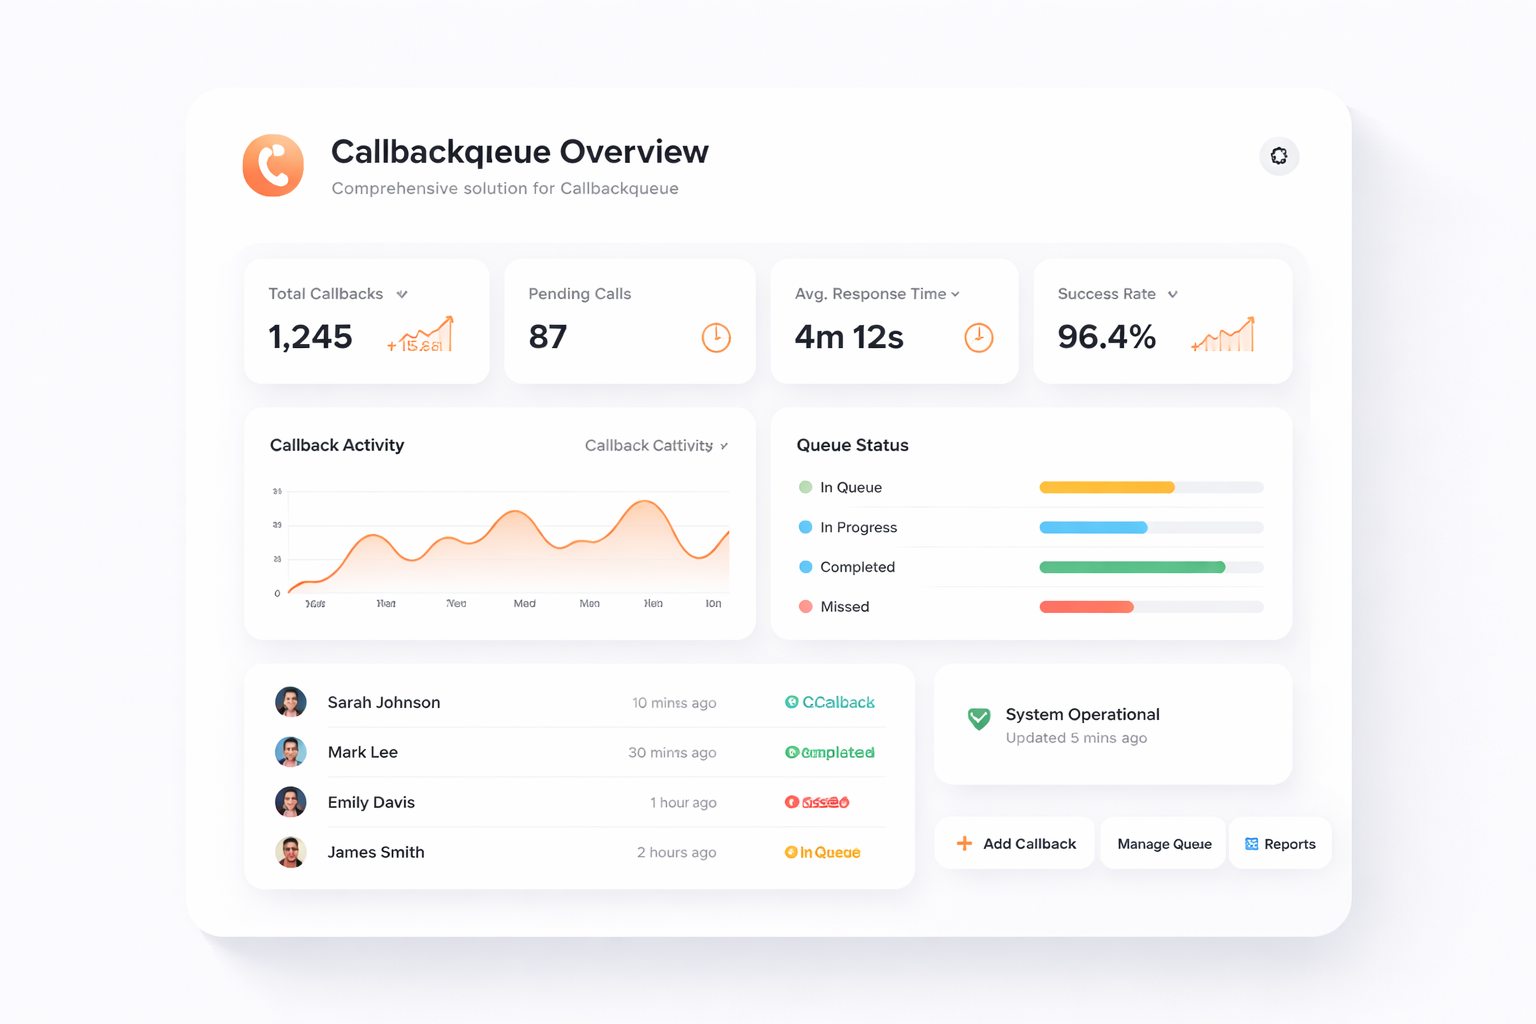Click the orange phone app logo
Viewport: 1536px width, 1024px height.
click(273, 165)
